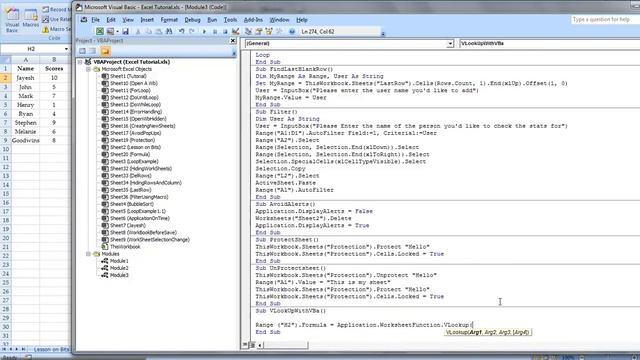Click the Properties Window toolbar icon
The image size is (640, 360).
258,31
